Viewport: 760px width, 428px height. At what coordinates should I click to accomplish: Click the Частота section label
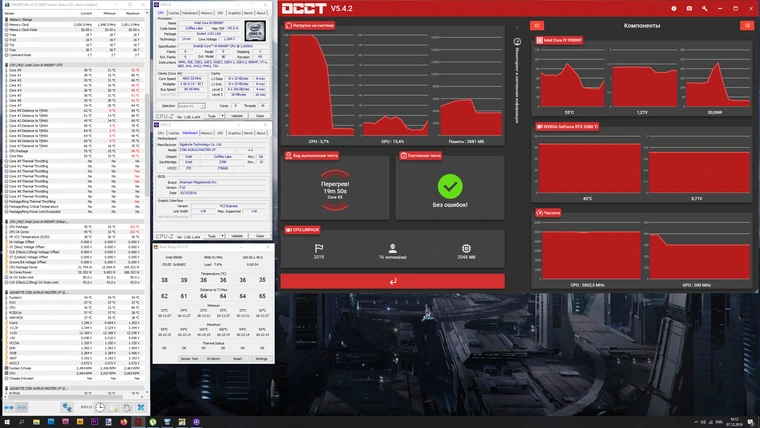[x=548, y=213]
